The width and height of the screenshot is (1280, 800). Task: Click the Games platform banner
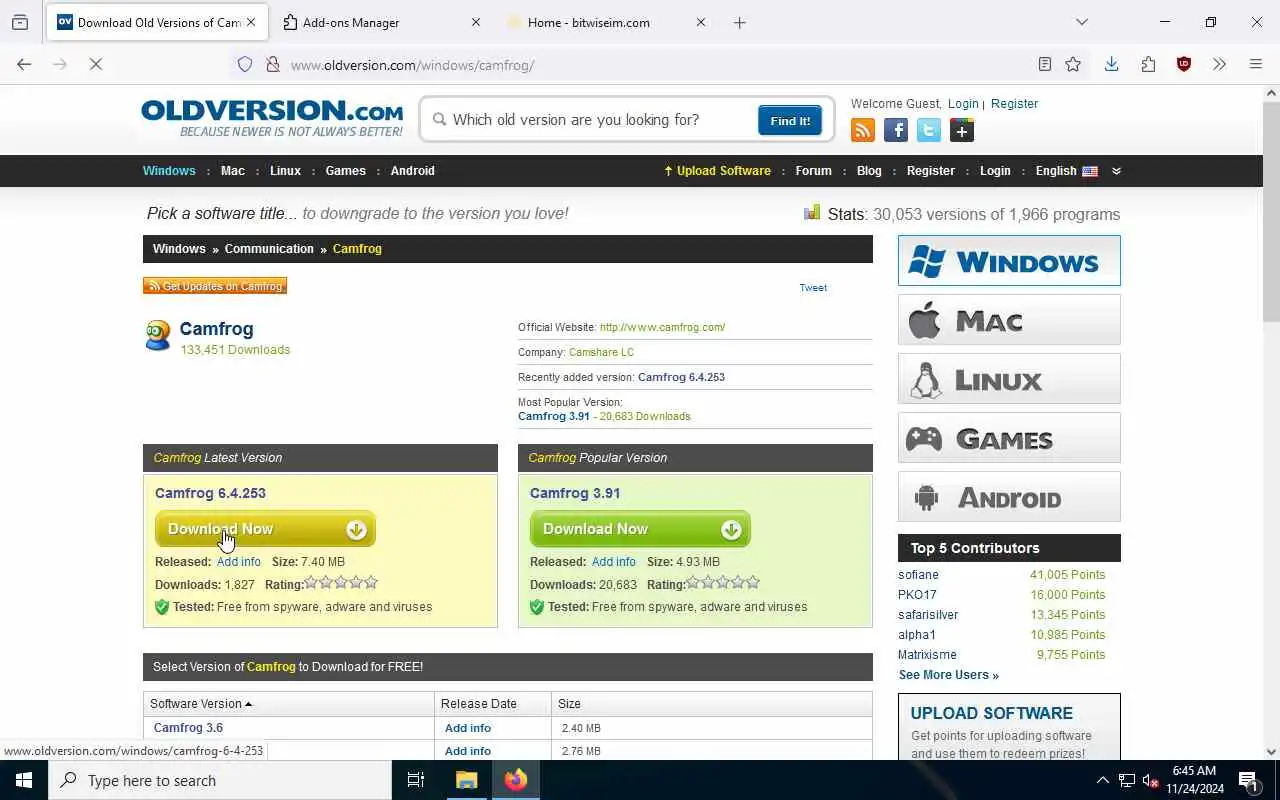click(x=1009, y=438)
